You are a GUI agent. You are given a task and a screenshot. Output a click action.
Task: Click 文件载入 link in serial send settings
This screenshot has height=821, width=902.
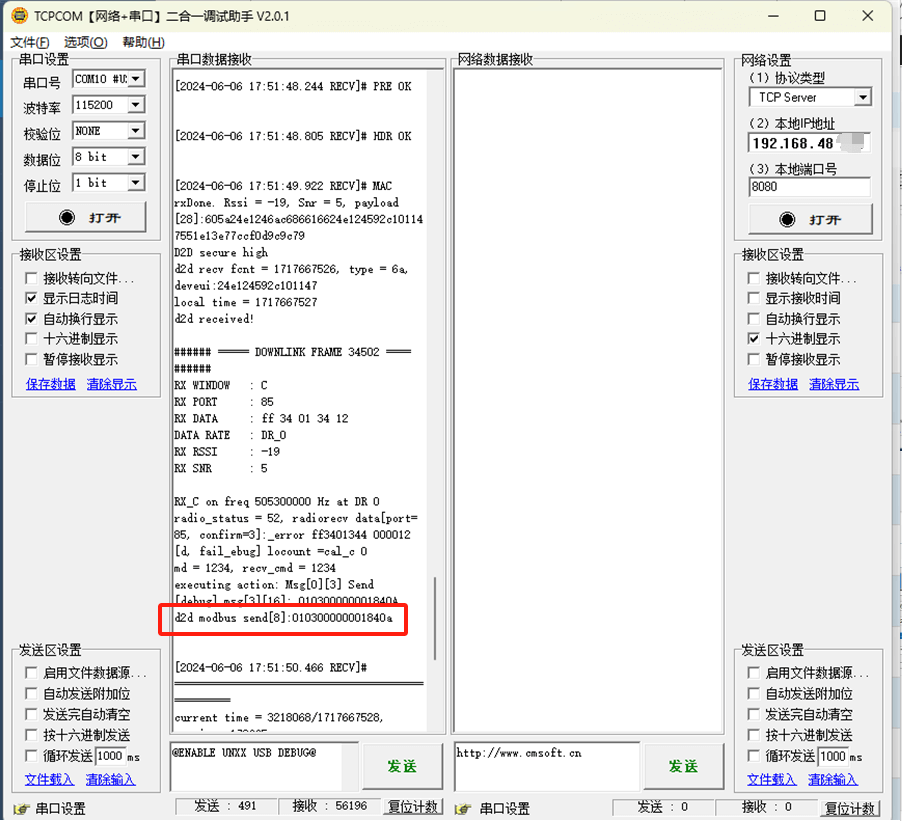point(49,779)
